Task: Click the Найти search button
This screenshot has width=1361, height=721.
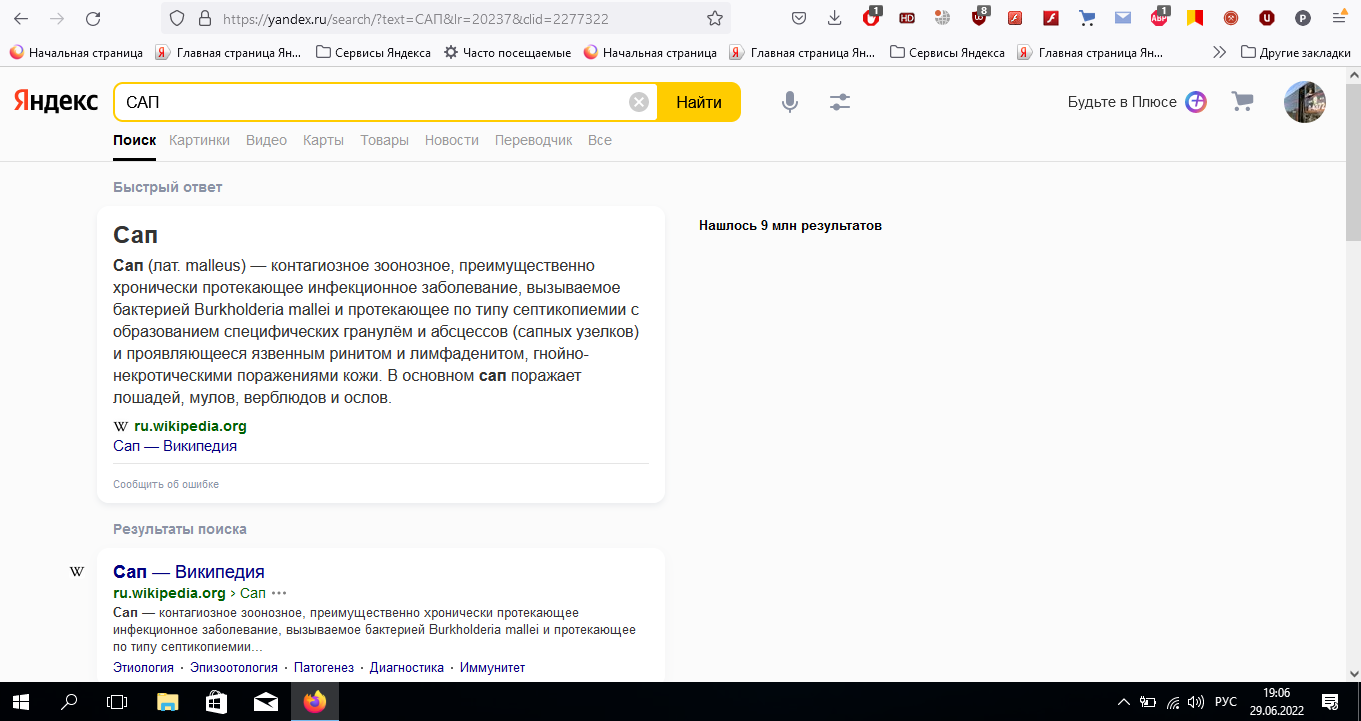Action: coord(699,102)
